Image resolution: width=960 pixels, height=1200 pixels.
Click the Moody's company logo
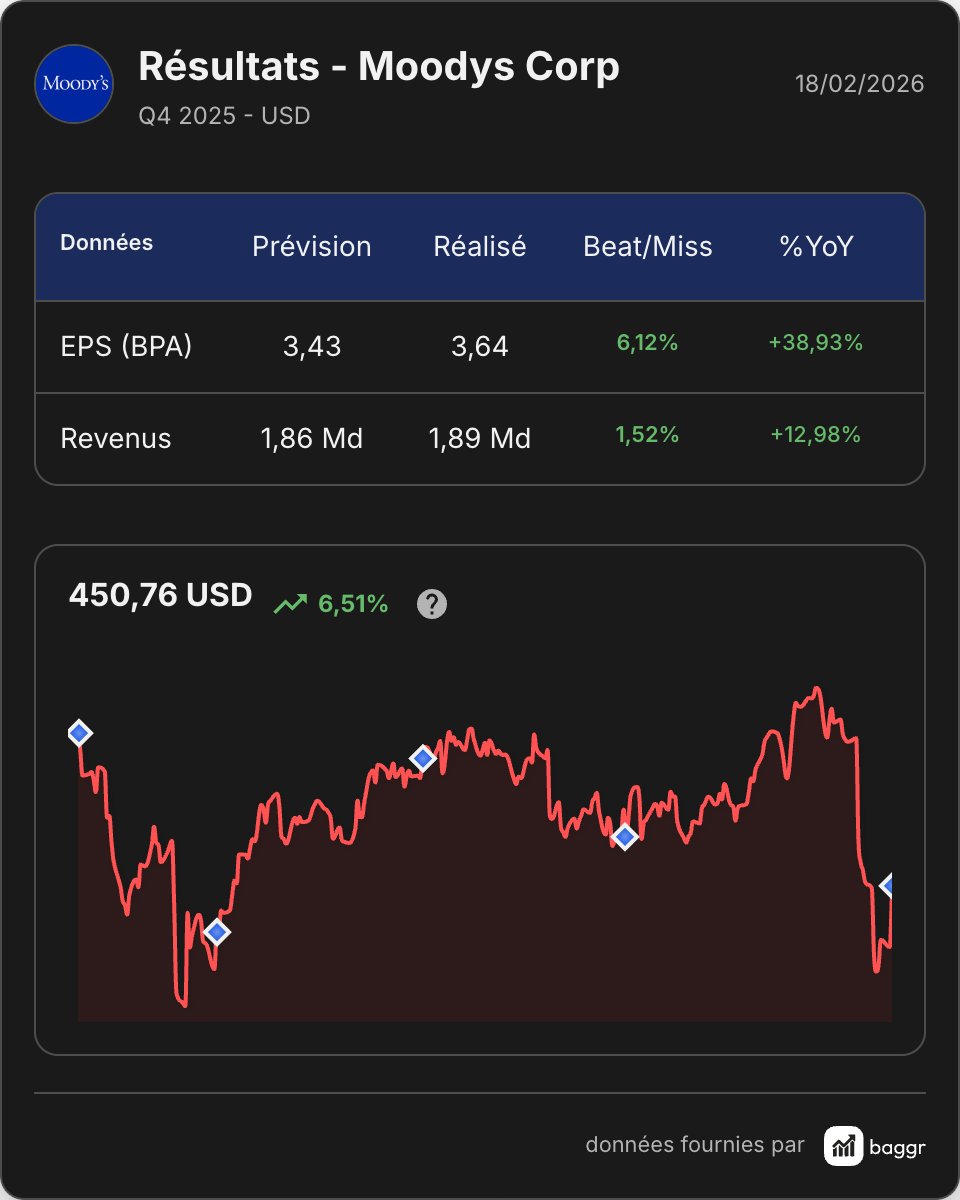click(74, 84)
